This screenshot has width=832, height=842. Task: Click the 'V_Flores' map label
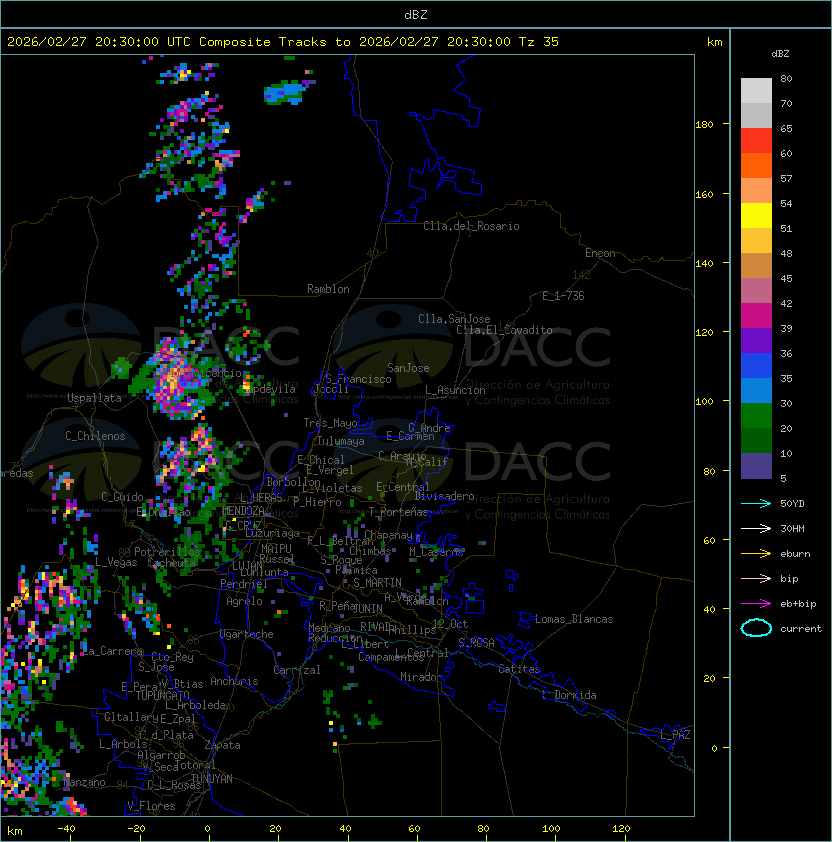pyautogui.click(x=151, y=806)
